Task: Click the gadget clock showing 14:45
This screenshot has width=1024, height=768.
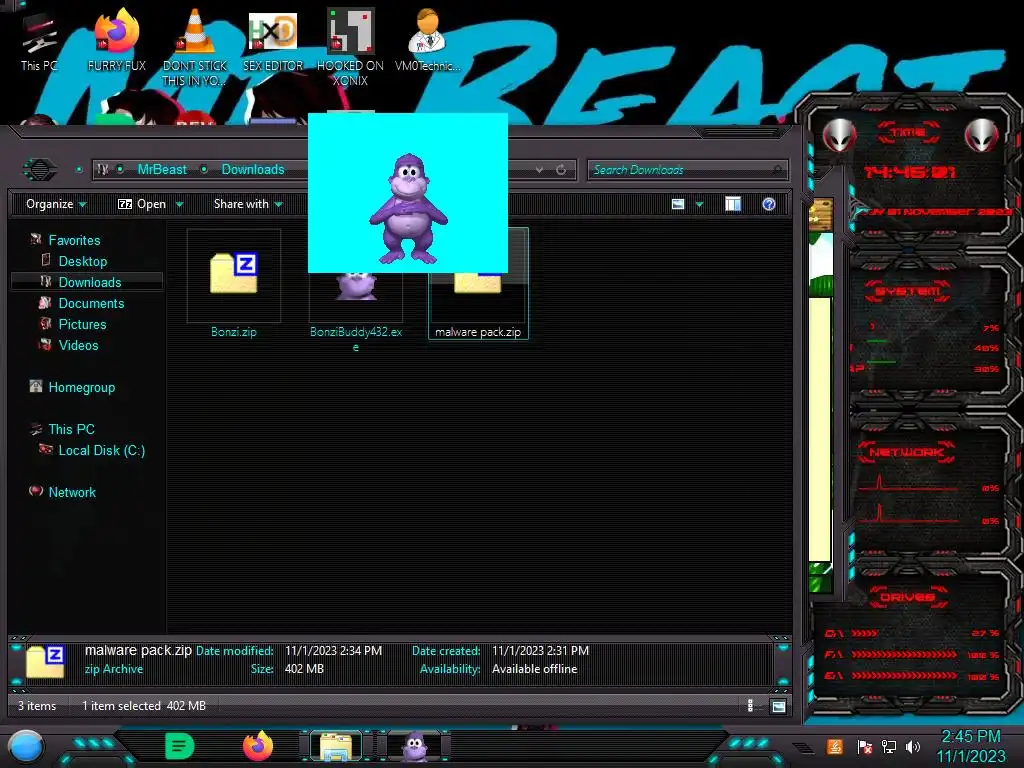Action: [x=910, y=172]
